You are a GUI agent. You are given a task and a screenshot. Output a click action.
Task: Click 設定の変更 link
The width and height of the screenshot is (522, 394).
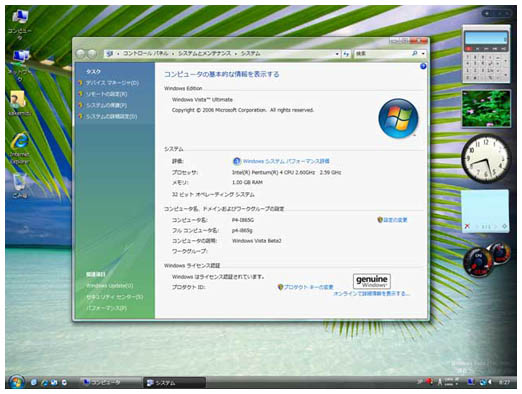click(395, 220)
